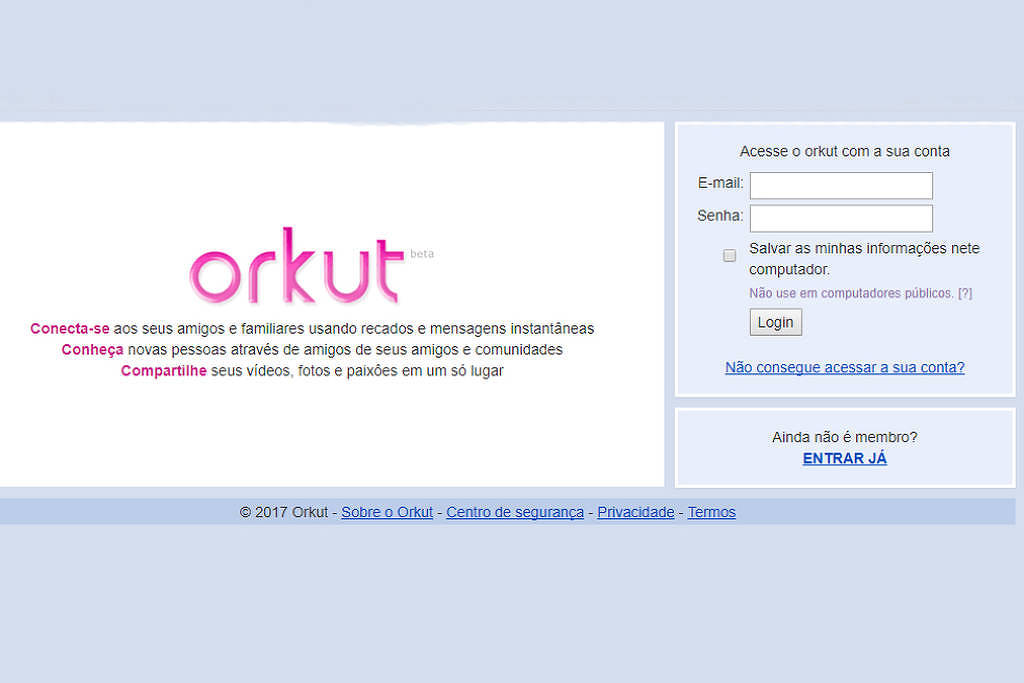The height and width of the screenshot is (683, 1024).
Task: Focus the E-mail input field
Action: tap(840, 185)
